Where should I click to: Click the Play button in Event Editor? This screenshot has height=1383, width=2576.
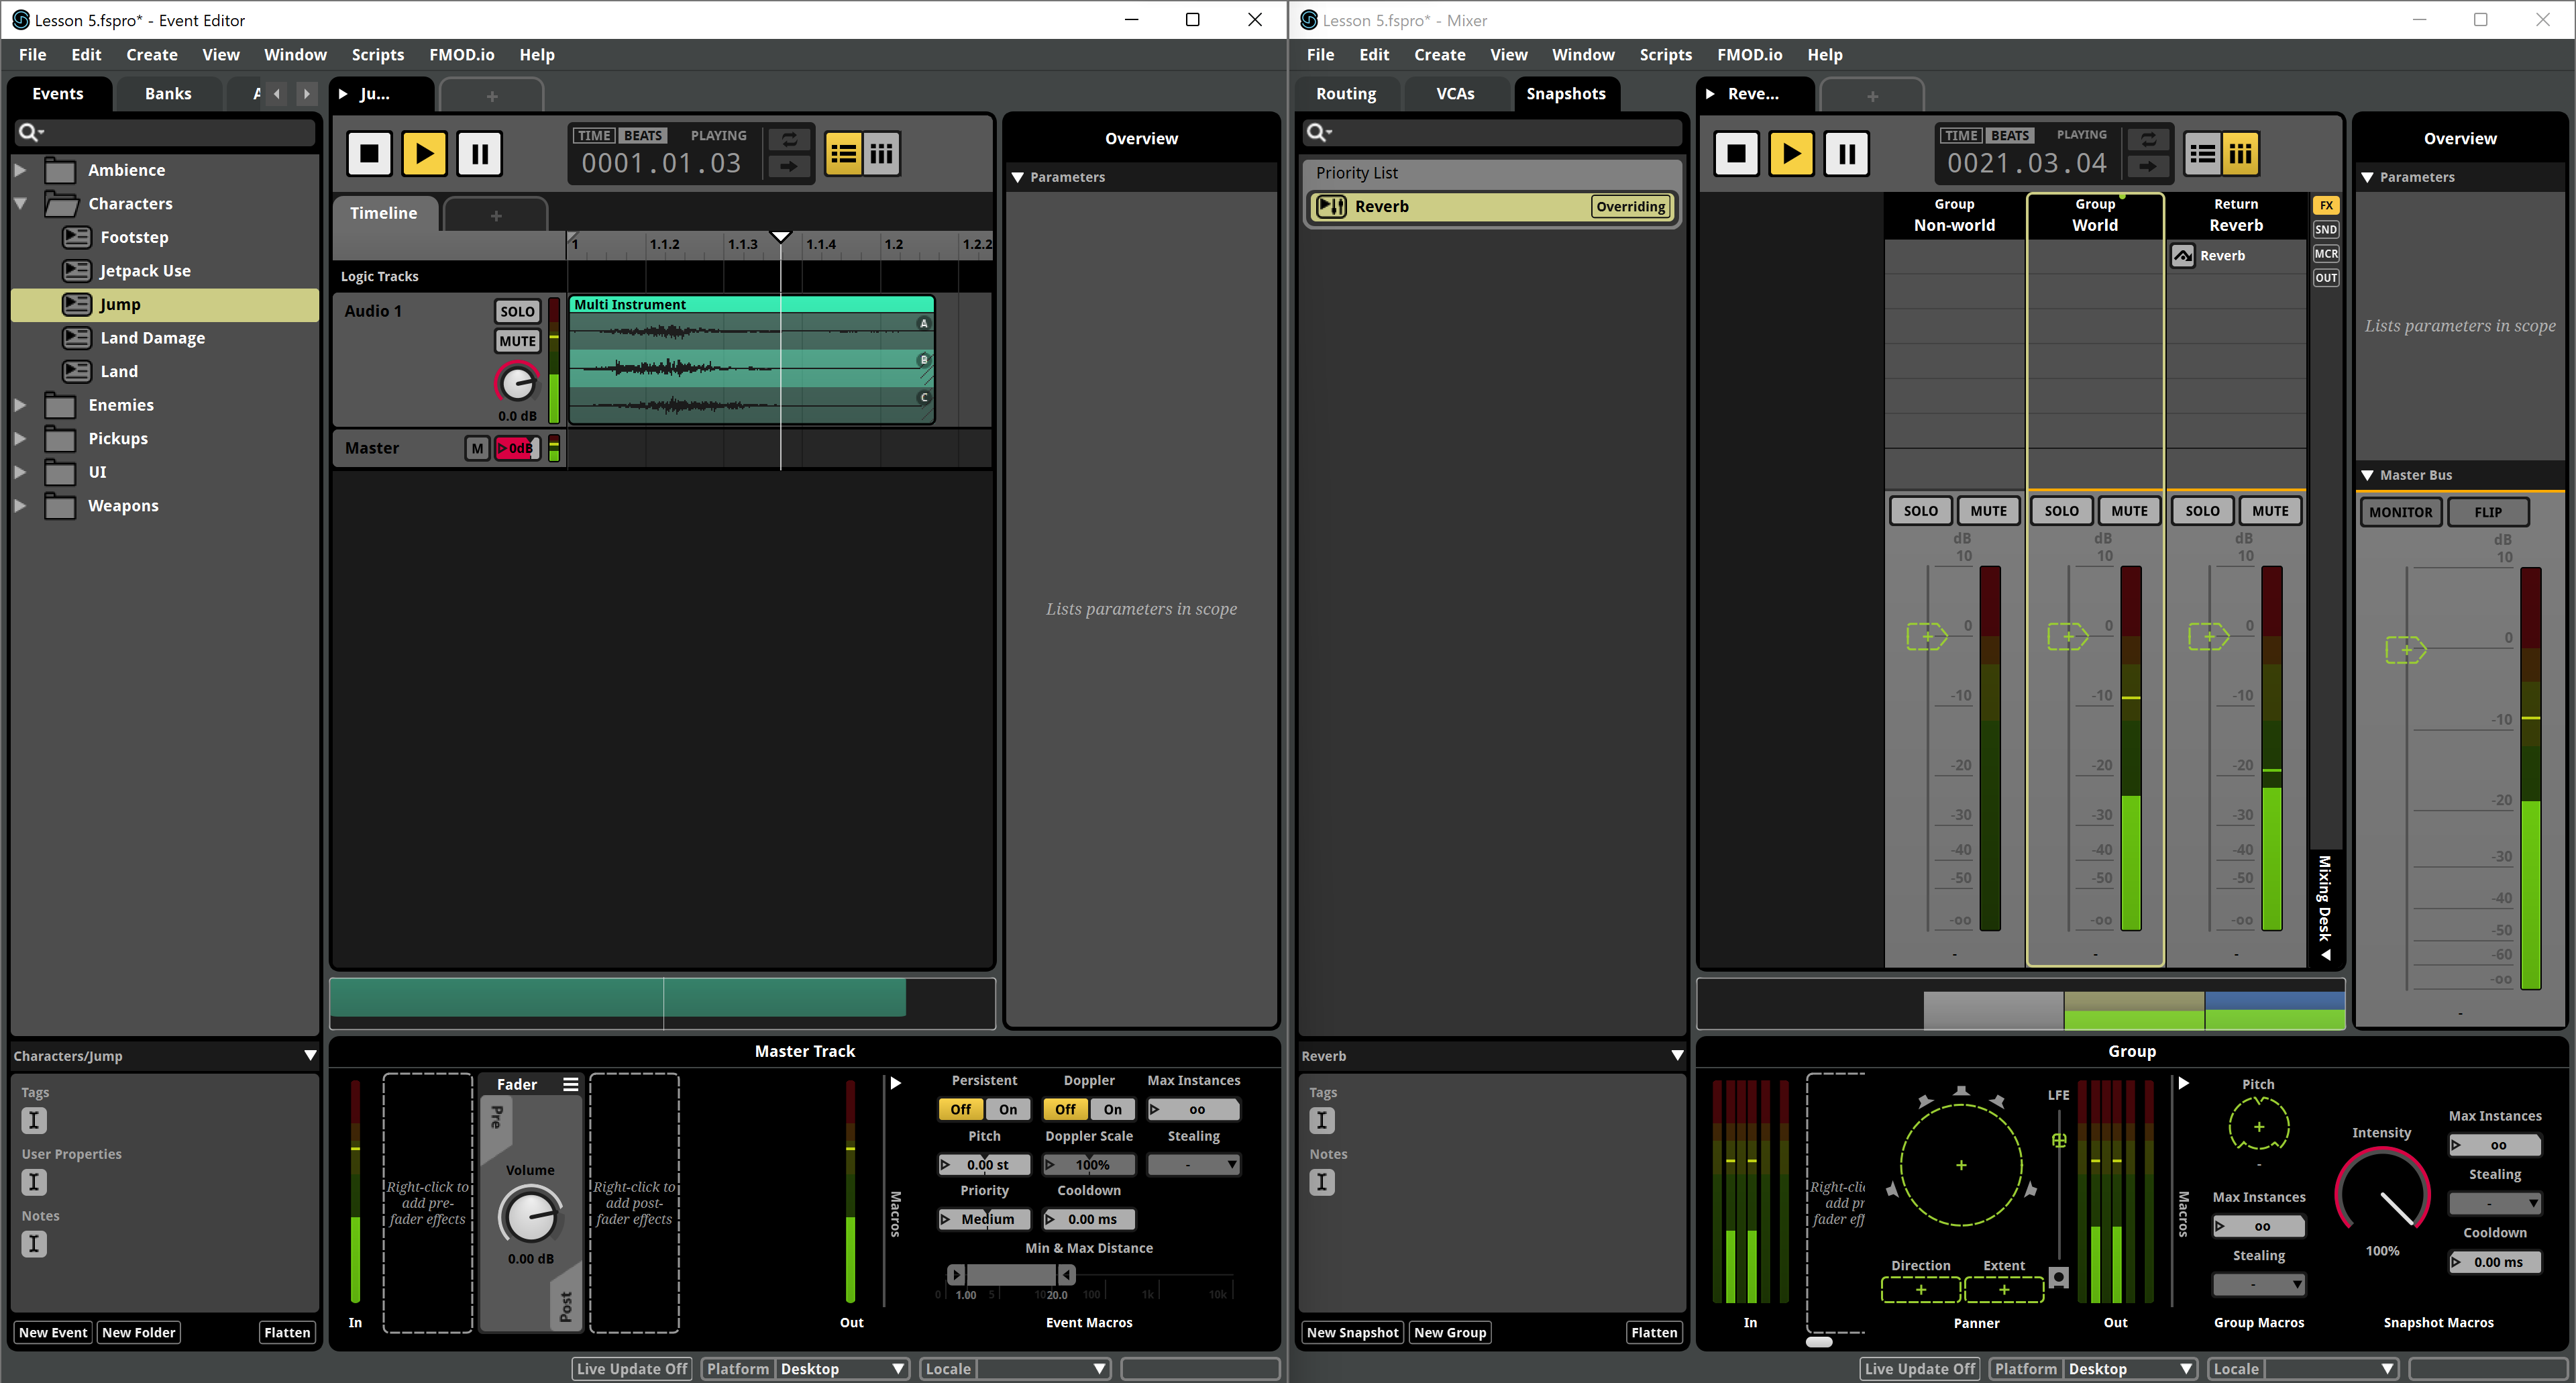(424, 154)
